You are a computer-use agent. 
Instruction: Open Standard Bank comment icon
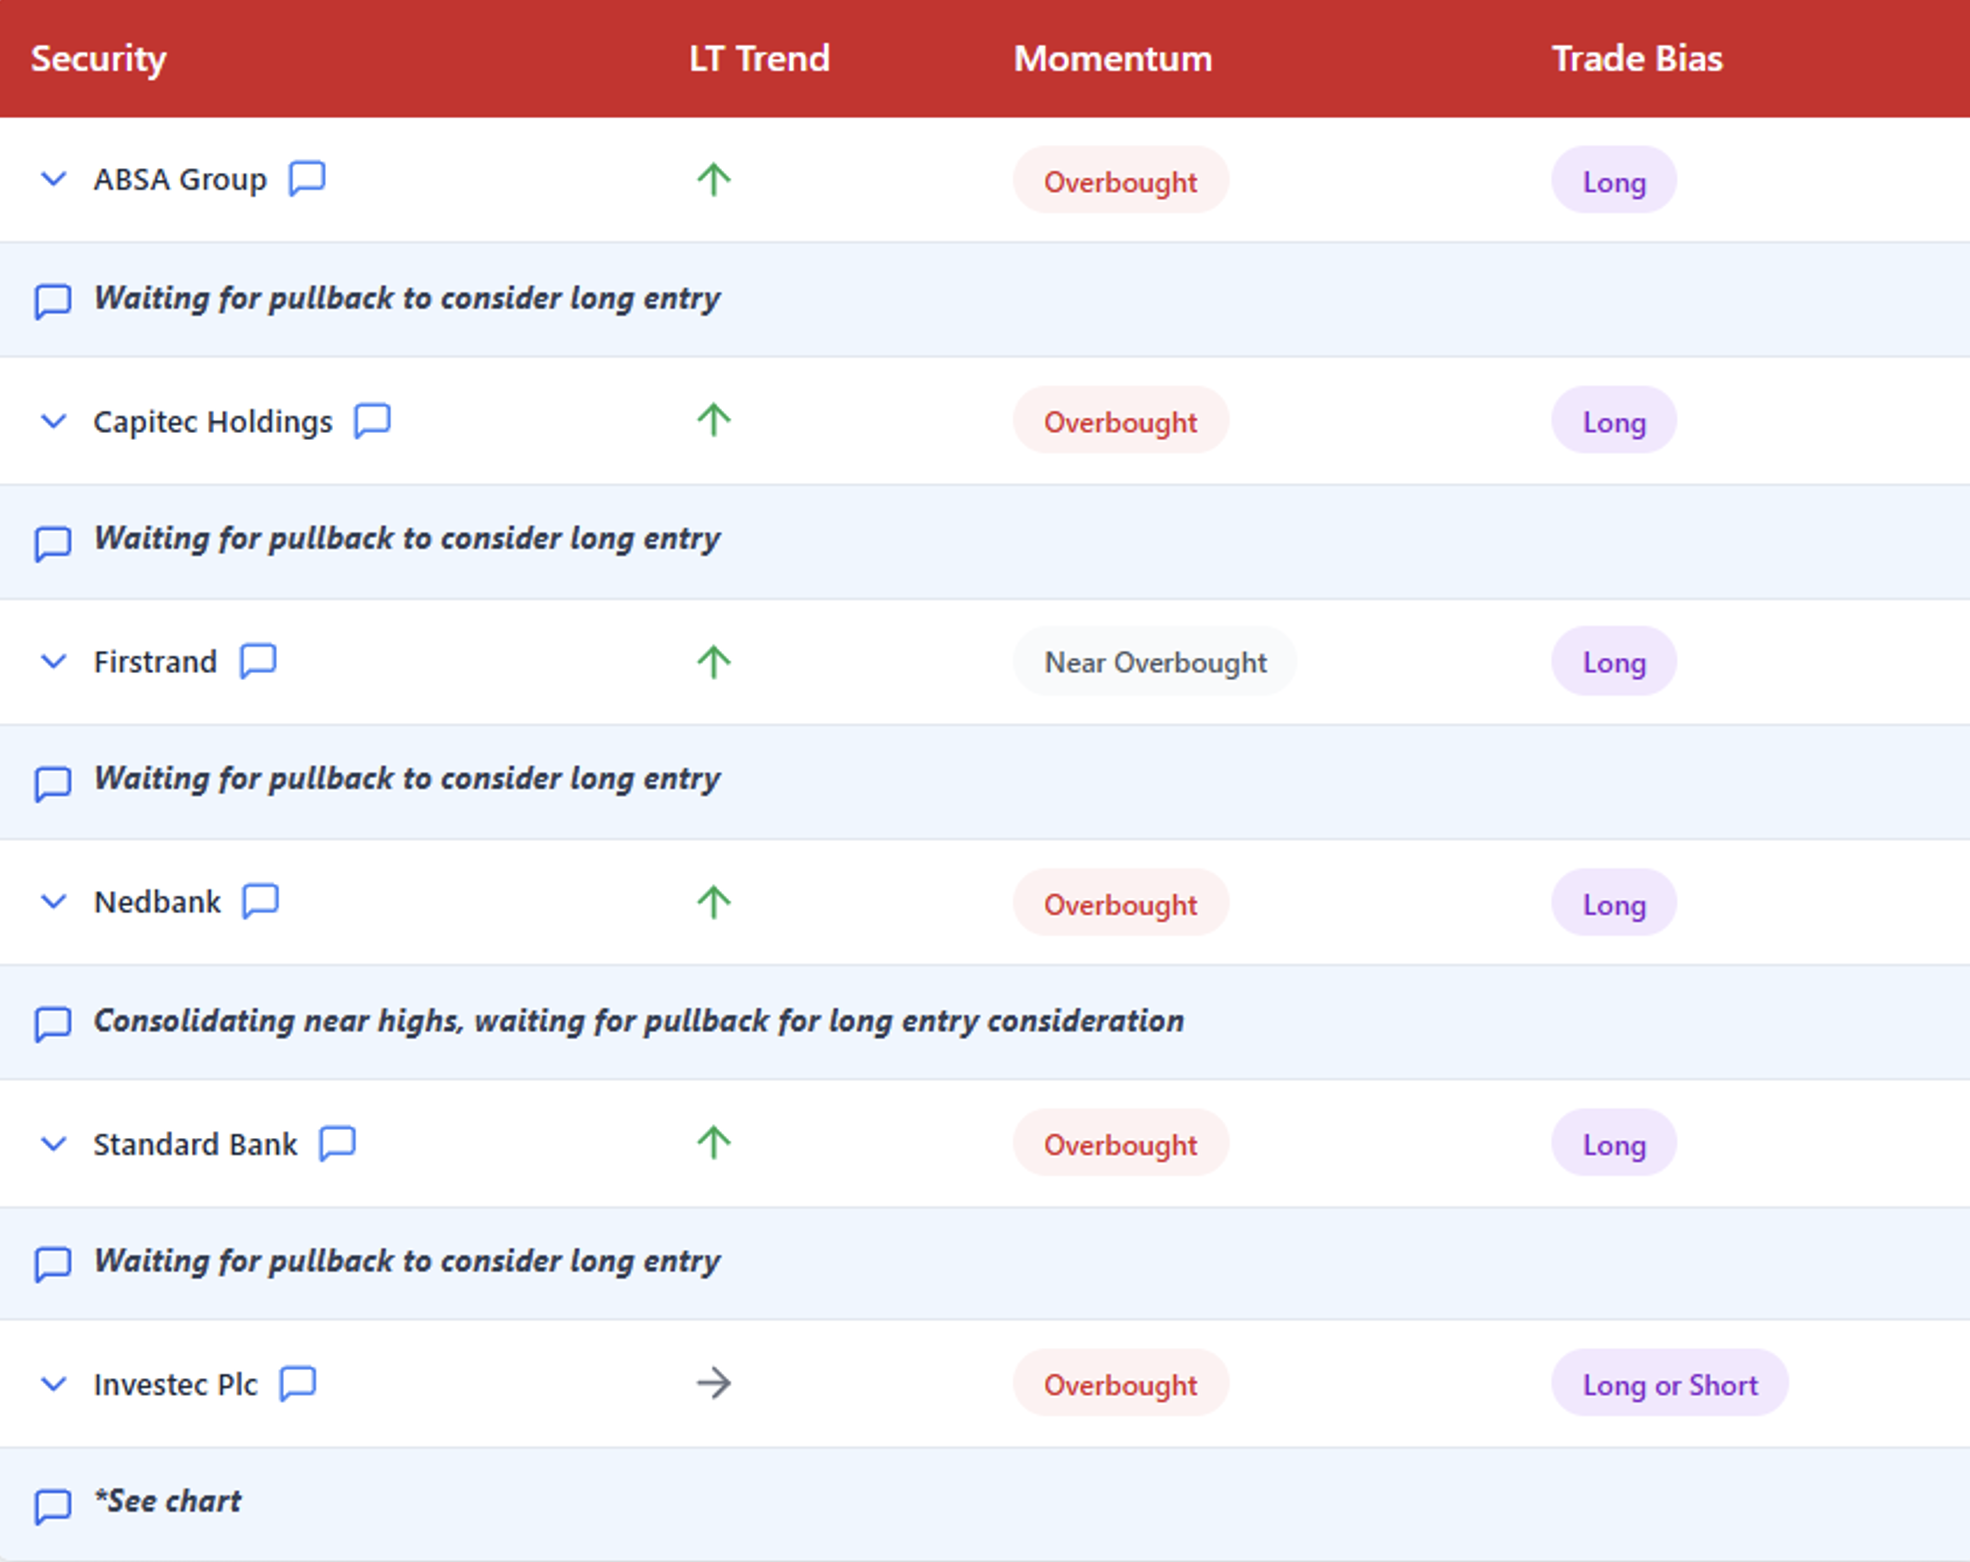point(337,1143)
